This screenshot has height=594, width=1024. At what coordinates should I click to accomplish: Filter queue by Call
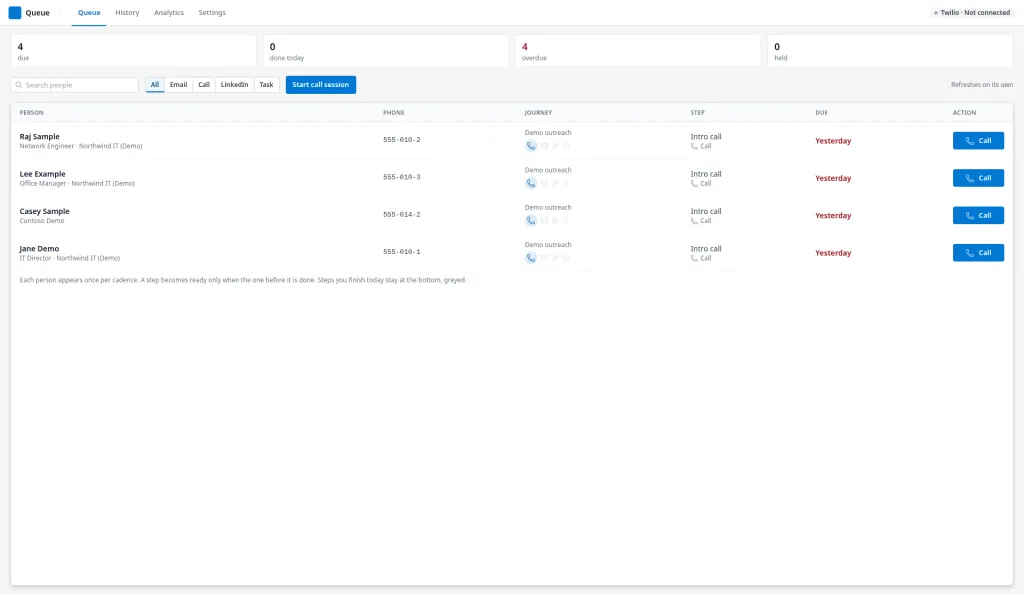(x=204, y=85)
